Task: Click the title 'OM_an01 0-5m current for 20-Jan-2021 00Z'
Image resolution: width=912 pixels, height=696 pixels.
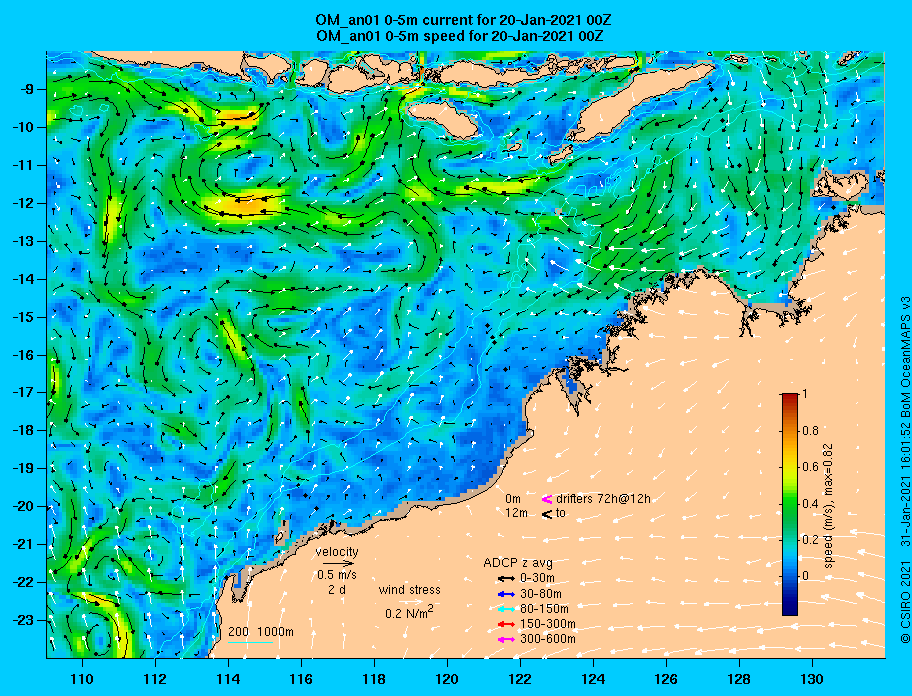Action: (463, 20)
